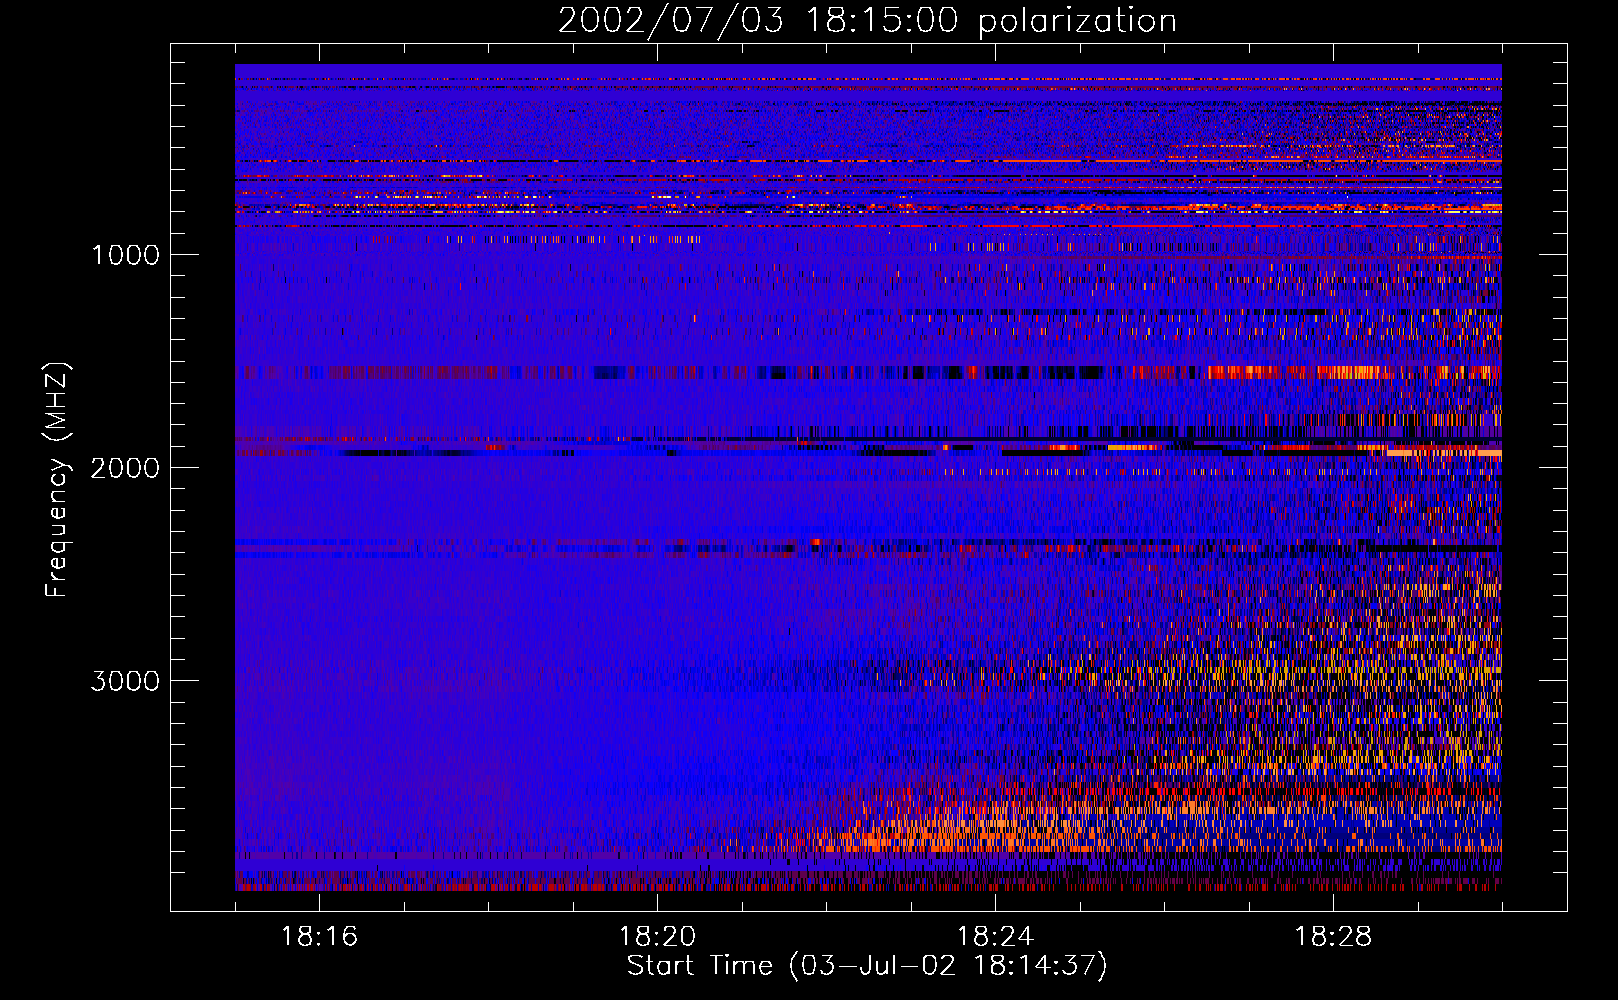Click the 3000 frequency tick label
This screenshot has width=1618, height=1000.
125,681
